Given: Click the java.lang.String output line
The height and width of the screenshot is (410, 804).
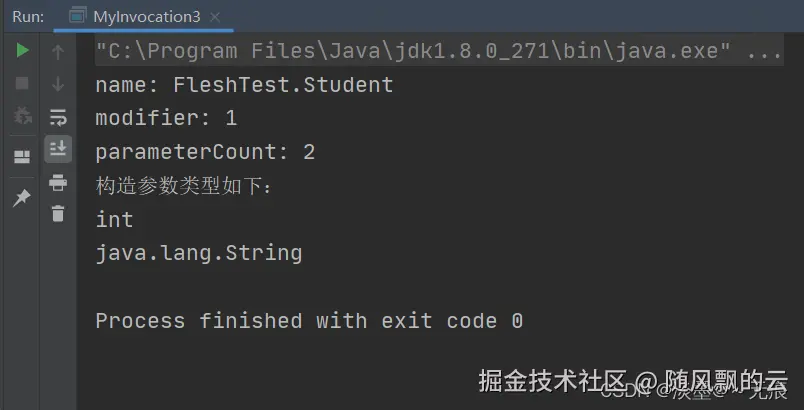Looking at the screenshot, I should 198,253.
